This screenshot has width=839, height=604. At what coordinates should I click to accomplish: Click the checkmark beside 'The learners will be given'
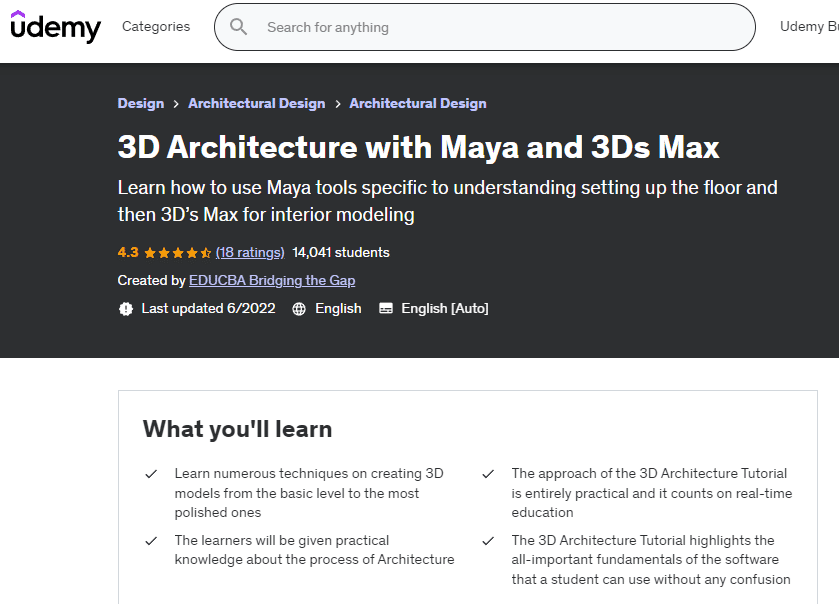pyautogui.click(x=151, y=541)
